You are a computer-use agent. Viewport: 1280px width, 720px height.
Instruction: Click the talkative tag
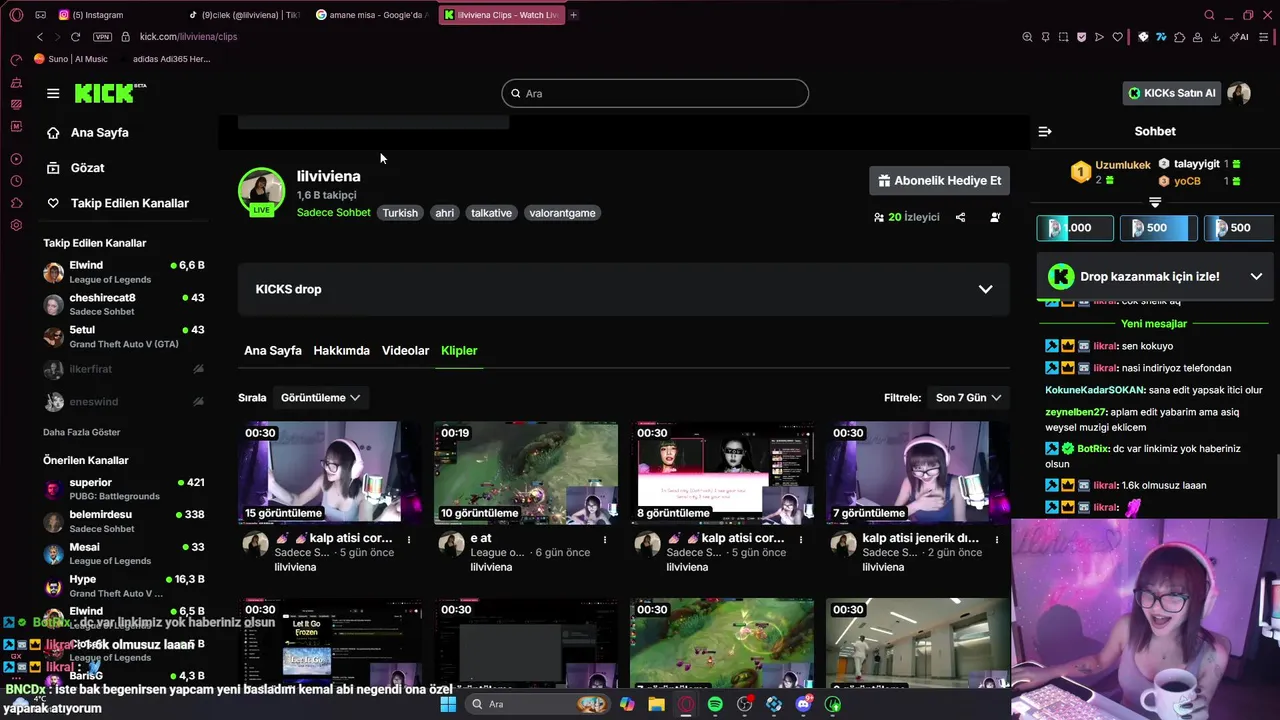click(491, 213)
